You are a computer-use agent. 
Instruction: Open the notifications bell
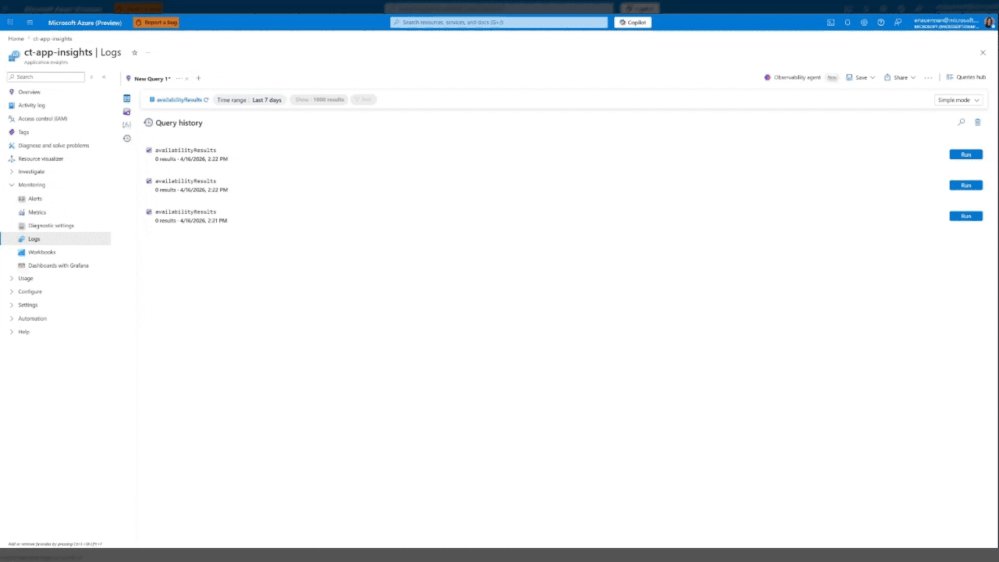click(847, 22)
